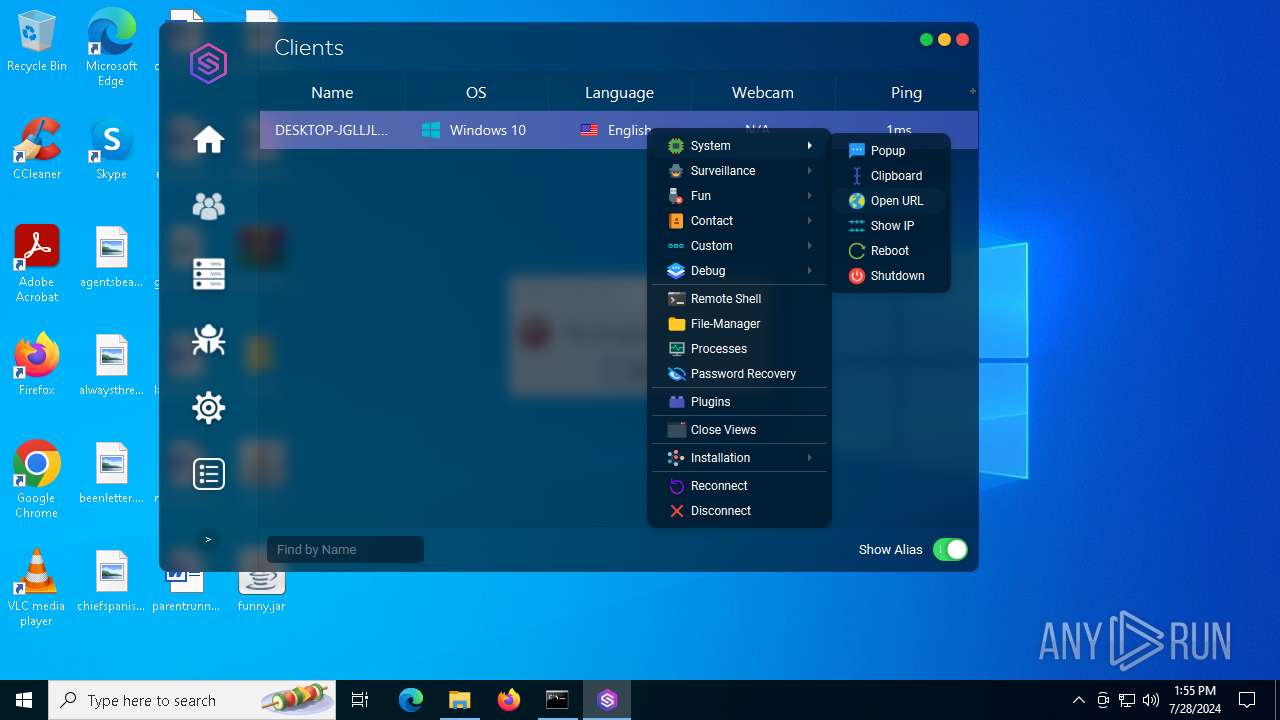The image size is (1280, 720).
Task: Open the Home sidebar icon
Action: point(209,140)
